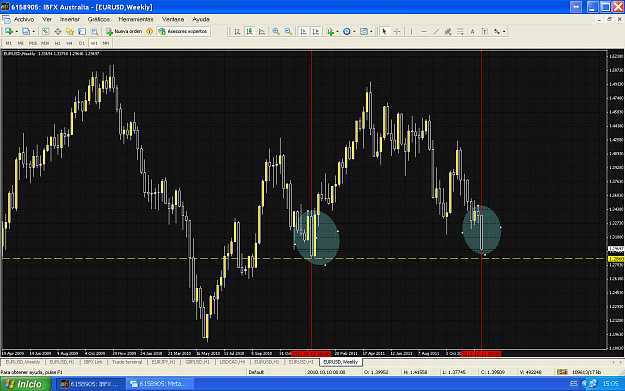The image size is (625, 391).
Task: Select the cursor arrow tool
Action: tap(384, 31)
